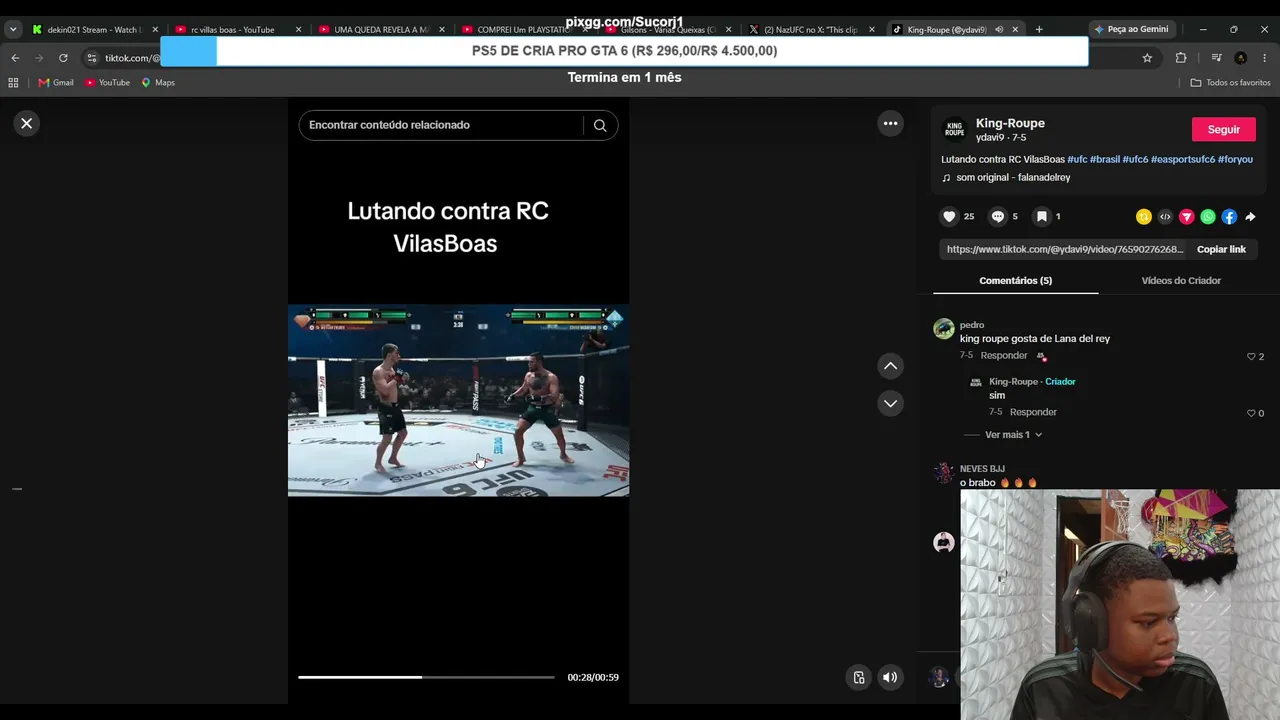This screenshot has height=720, width=1280.
Task: Open the #brasil hashtag link
Action: point(1105,159)
